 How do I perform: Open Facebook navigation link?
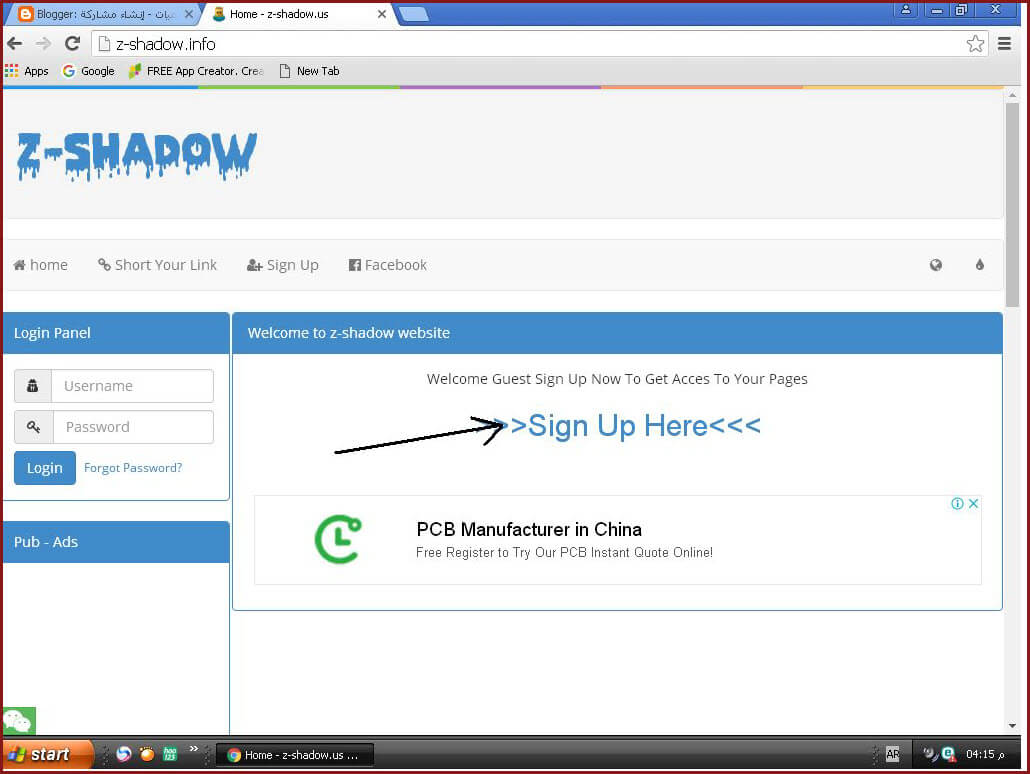(388, 265)
